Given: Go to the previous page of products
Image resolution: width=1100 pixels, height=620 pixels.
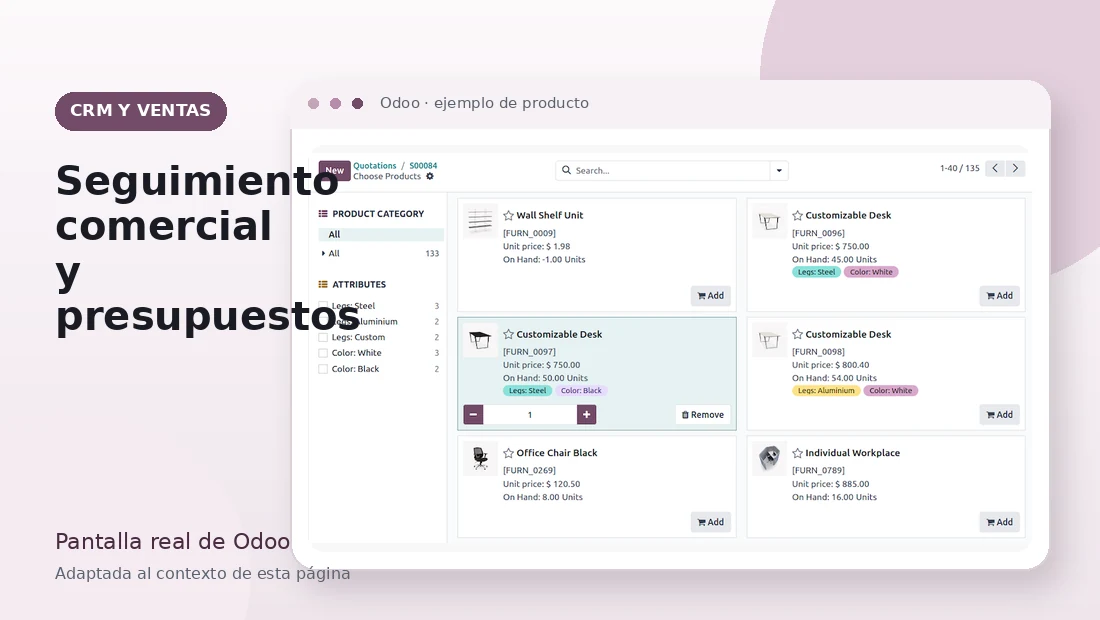Looking at the screenshot, I should [995, 168].
